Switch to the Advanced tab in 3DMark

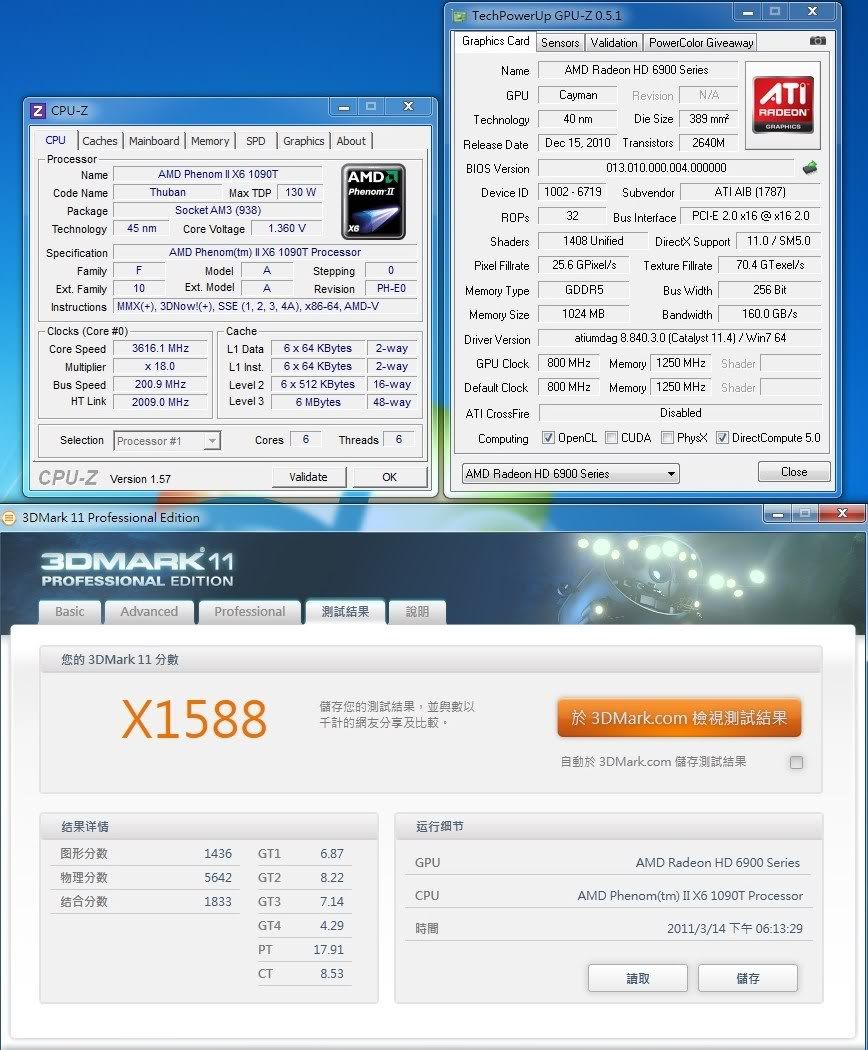click(149, 612)
